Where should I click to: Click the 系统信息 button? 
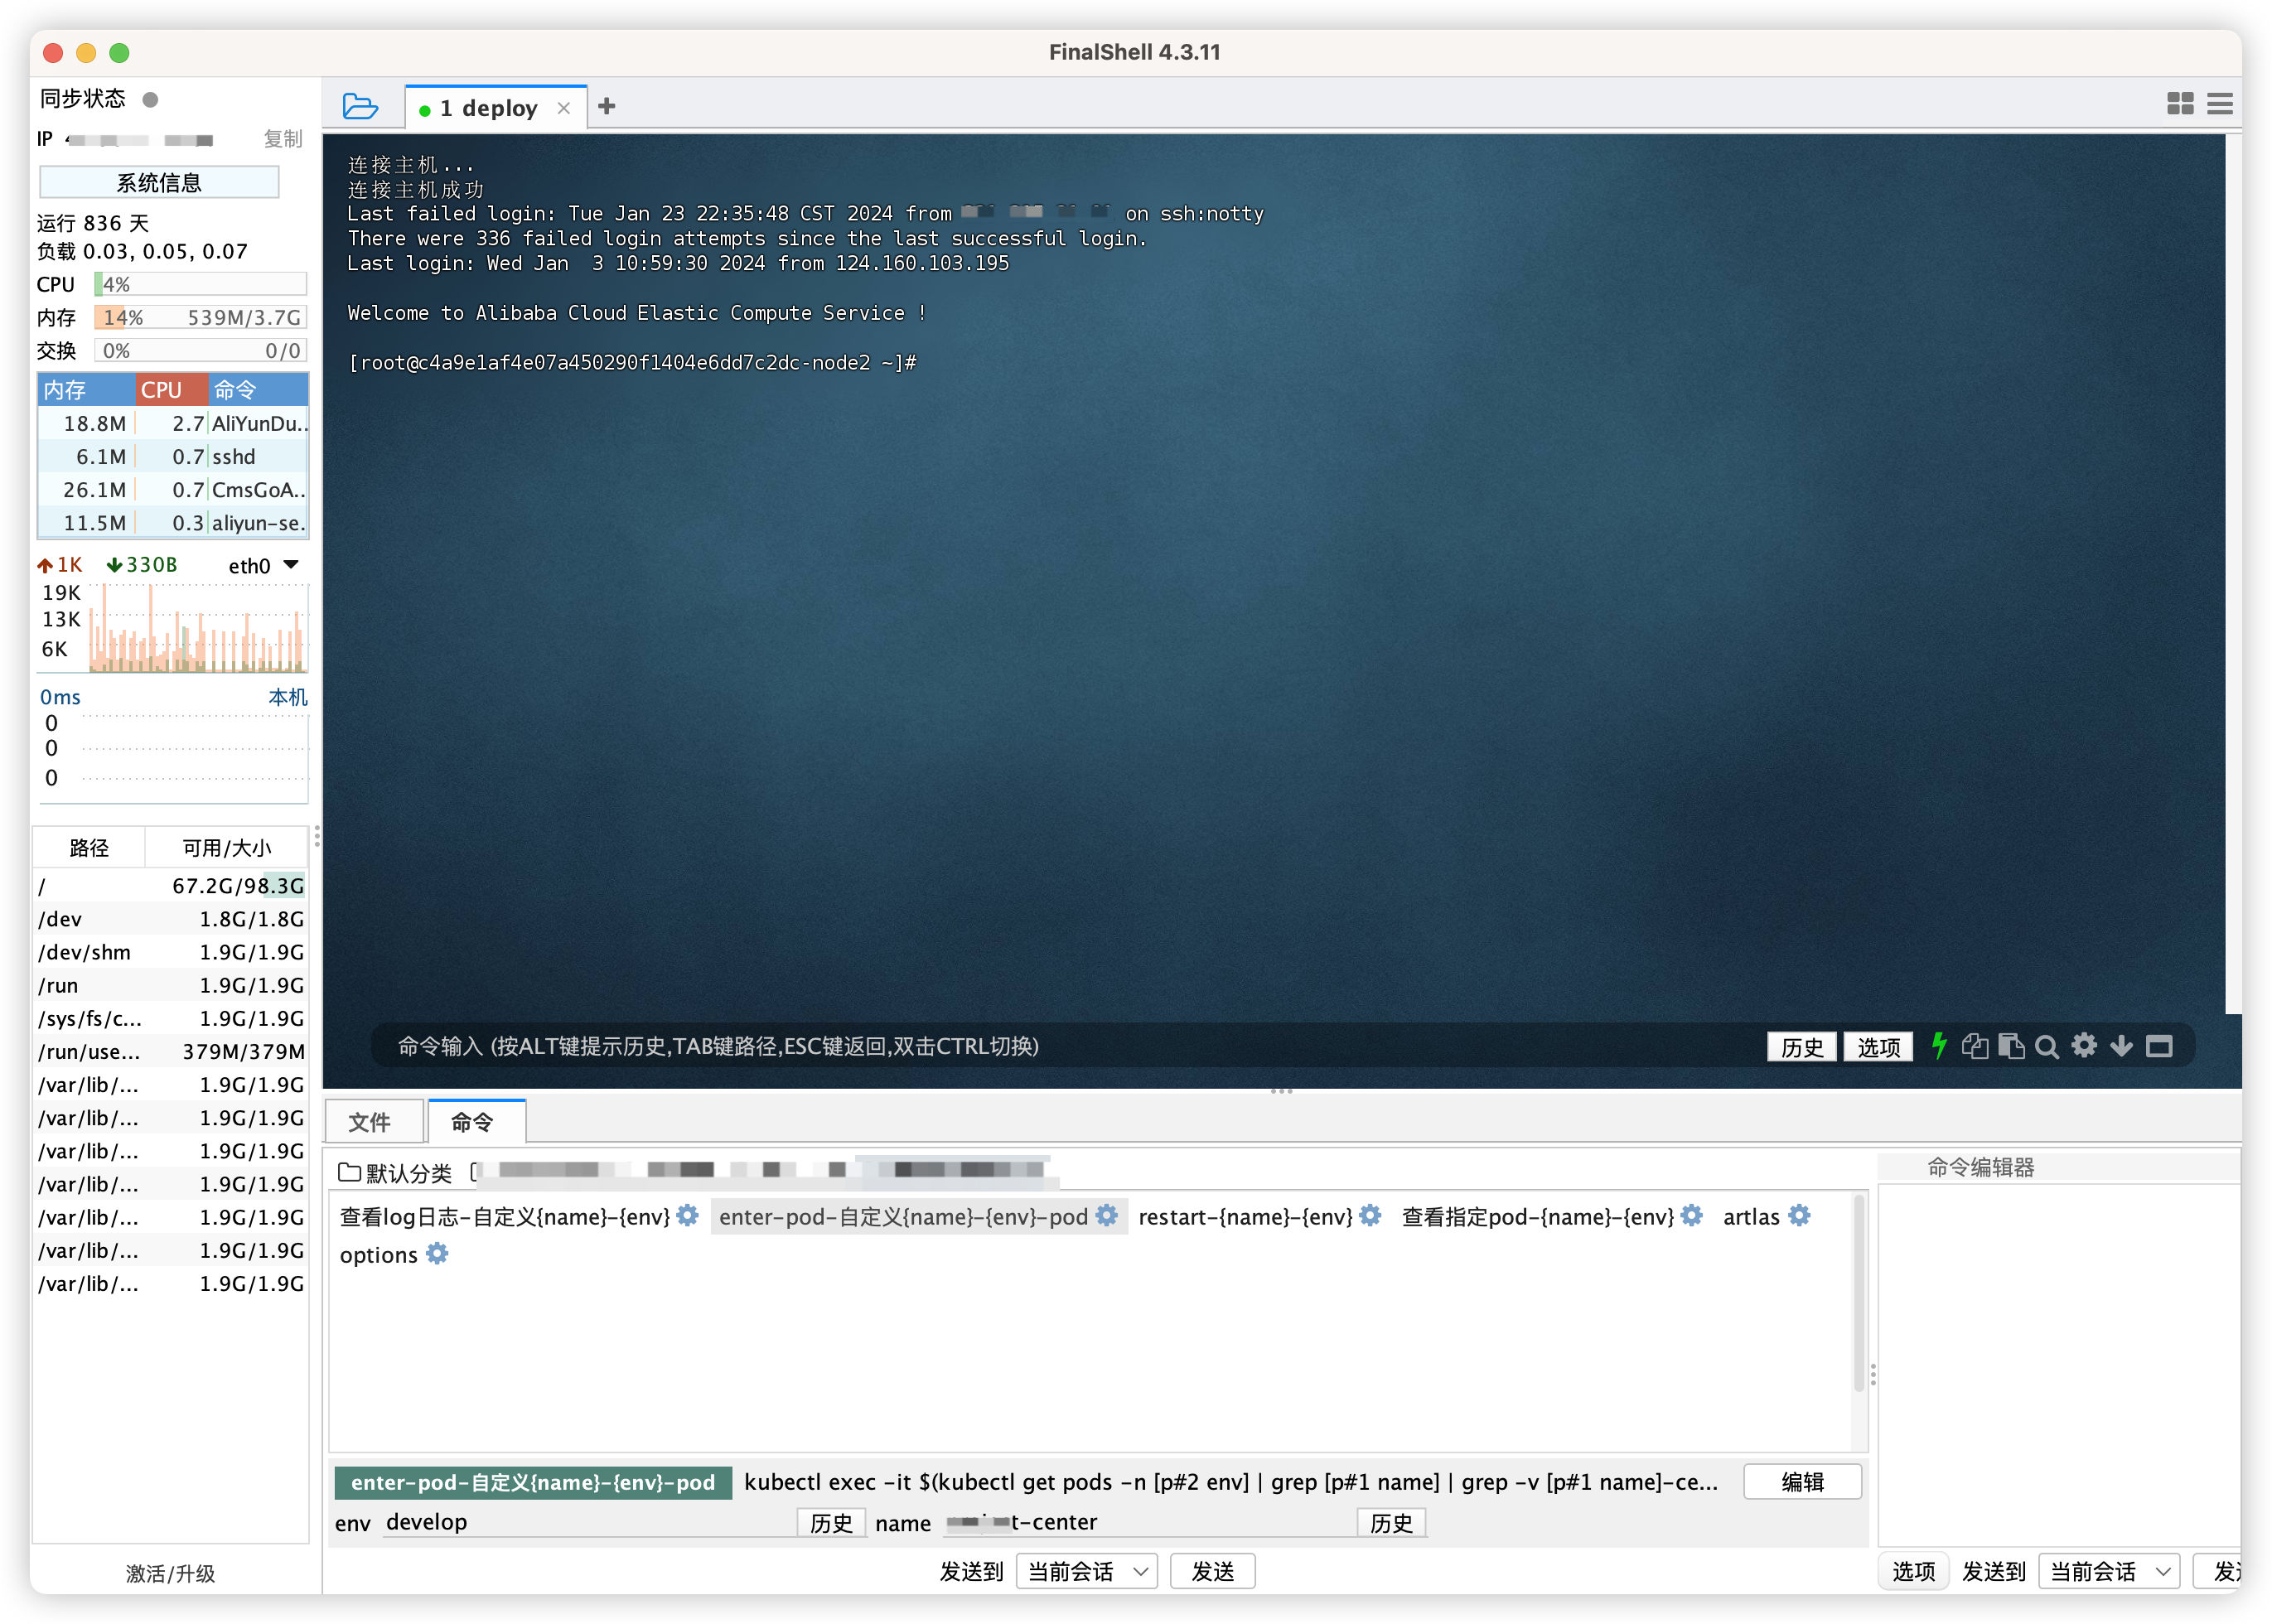tap(159, 182)
